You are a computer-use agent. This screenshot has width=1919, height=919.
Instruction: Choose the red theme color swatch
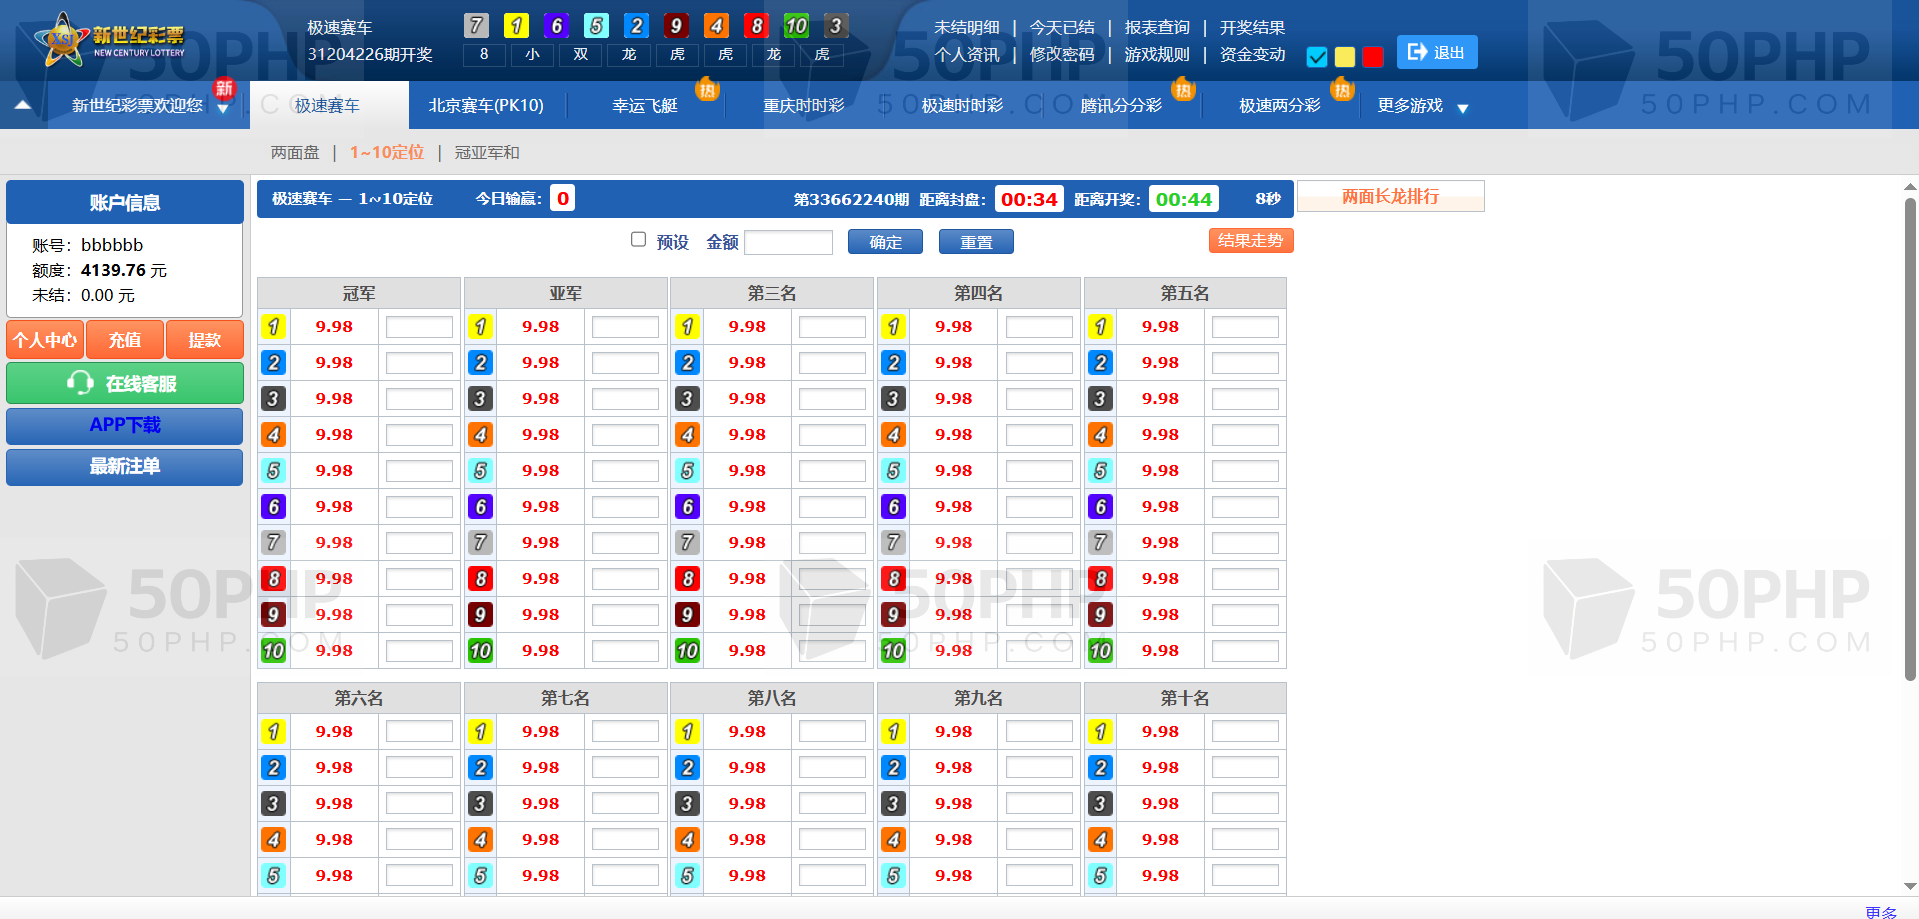(1373, 57)
